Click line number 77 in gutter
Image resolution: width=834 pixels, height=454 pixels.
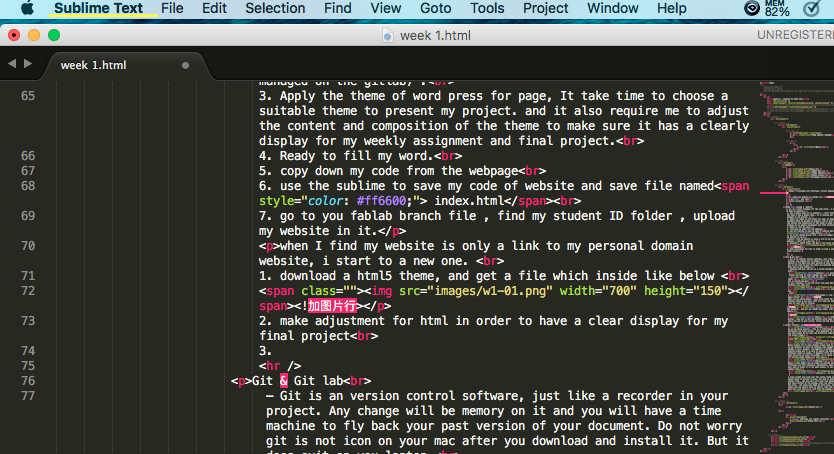pyautogui.click(x=28, y=396)
